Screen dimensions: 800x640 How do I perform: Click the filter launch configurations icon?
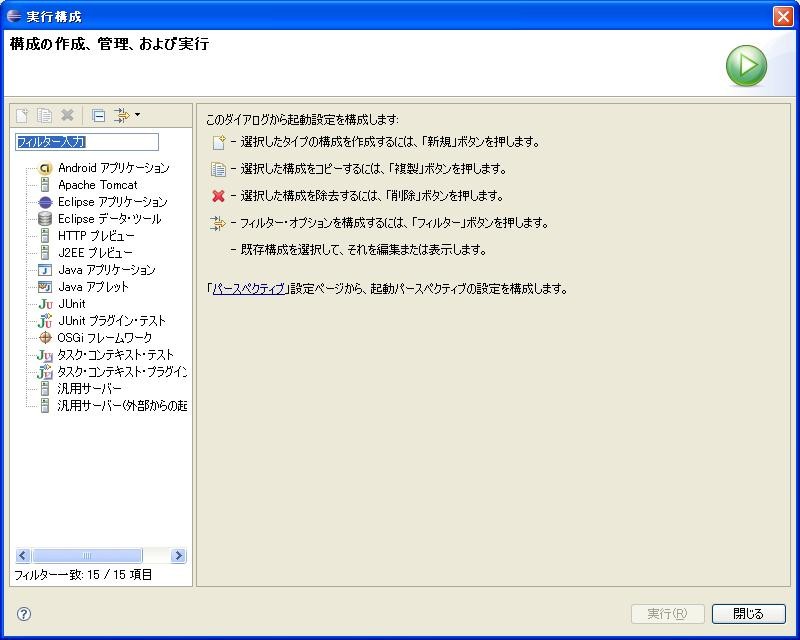(x=120, y=114)
